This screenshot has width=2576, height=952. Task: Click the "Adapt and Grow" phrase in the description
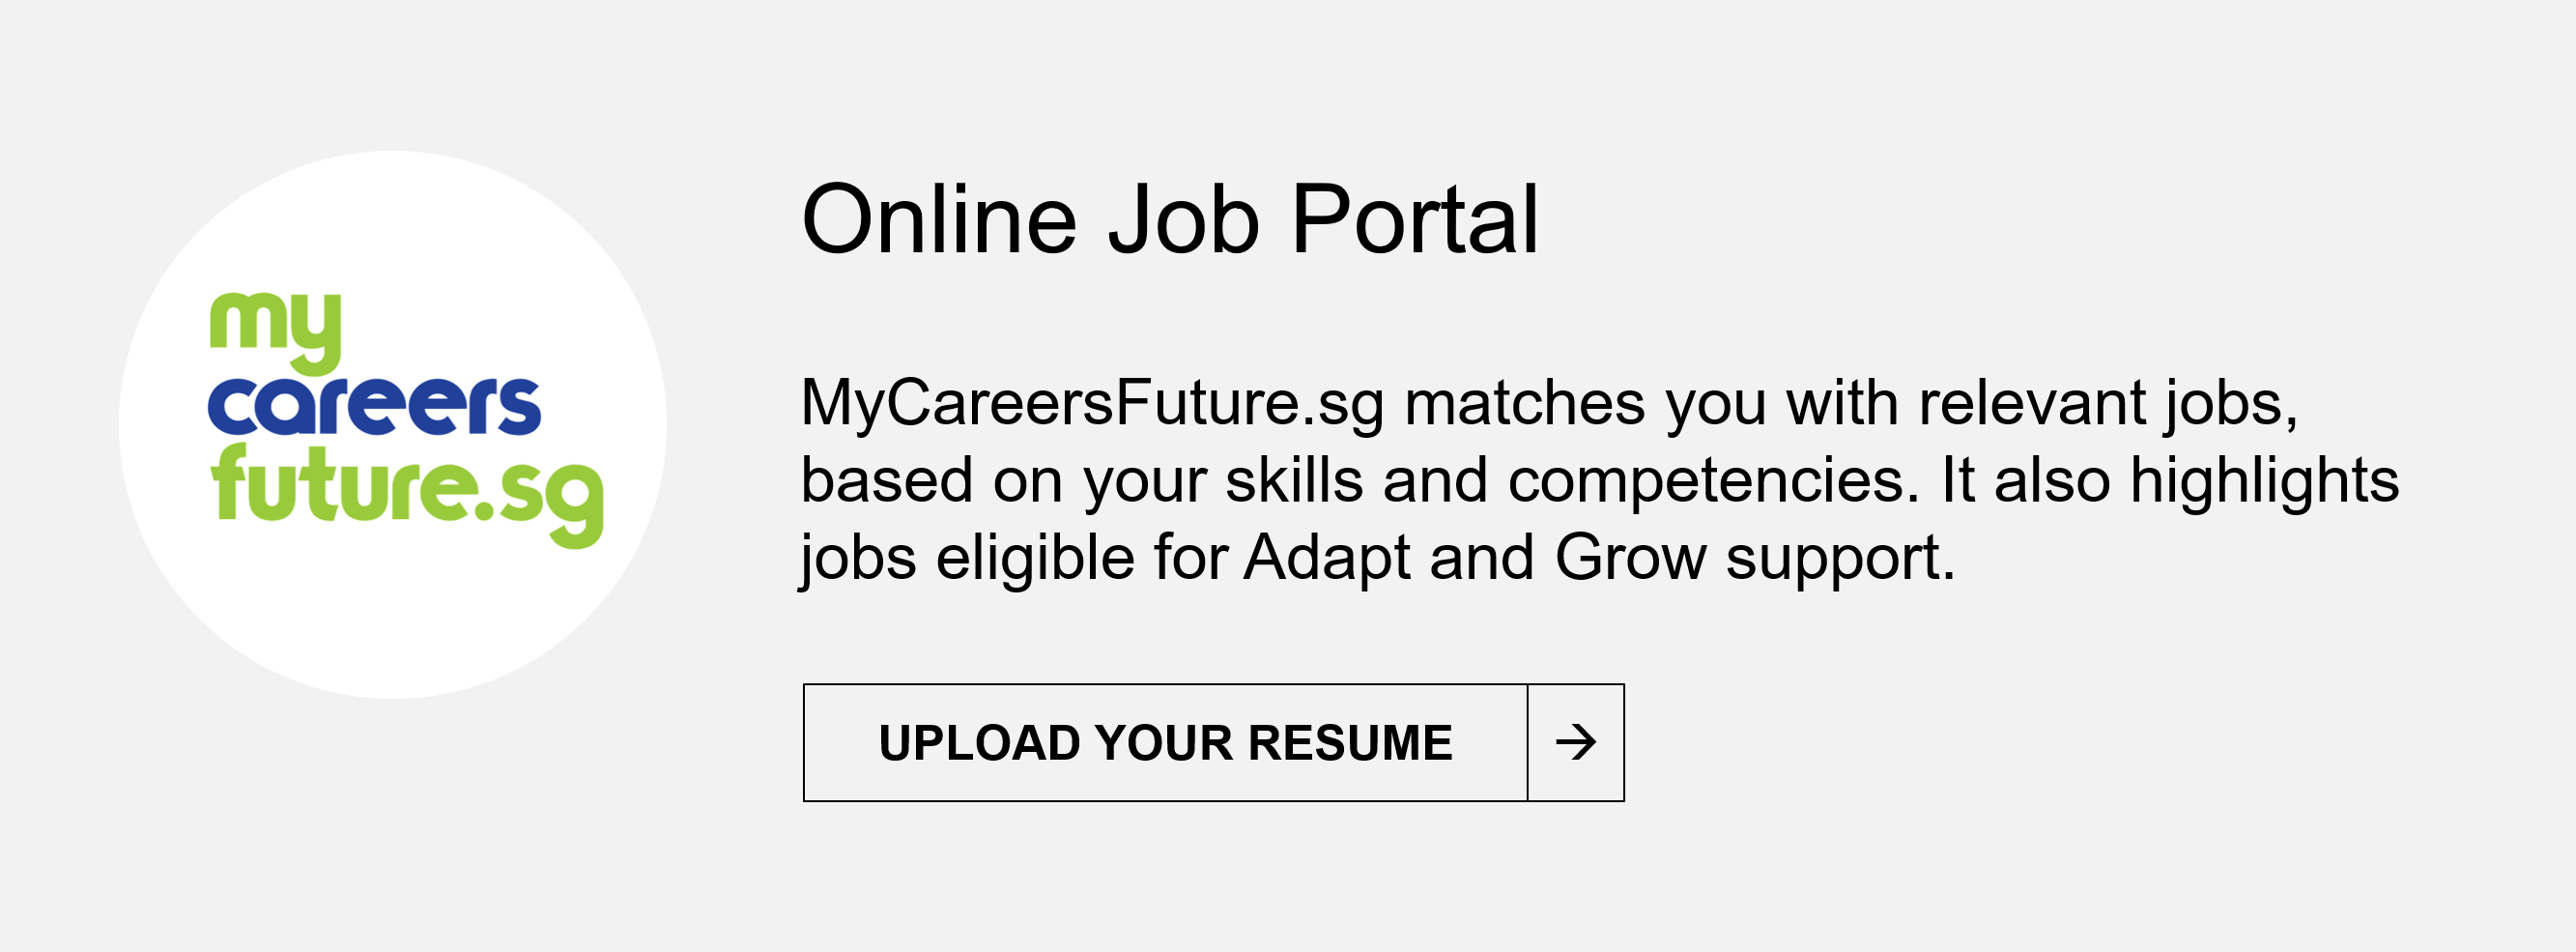coord(1475,557)
